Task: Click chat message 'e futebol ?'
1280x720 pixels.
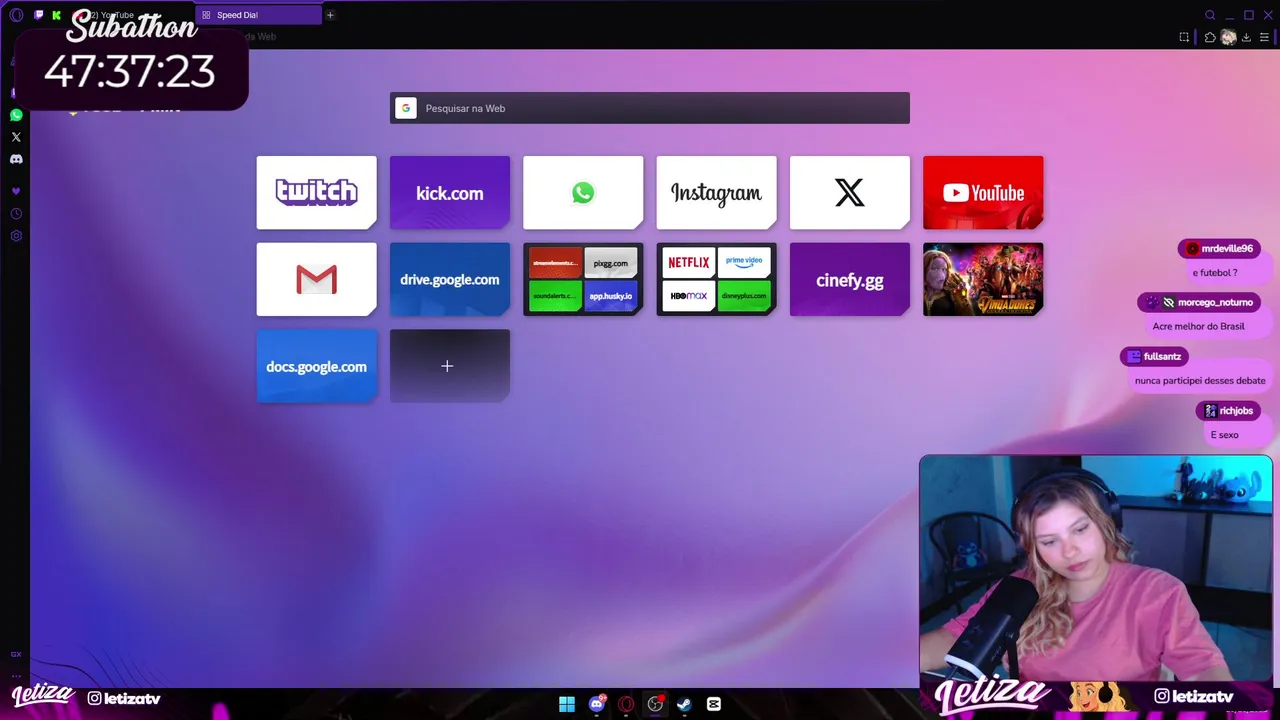Action: pos(1215,272)
